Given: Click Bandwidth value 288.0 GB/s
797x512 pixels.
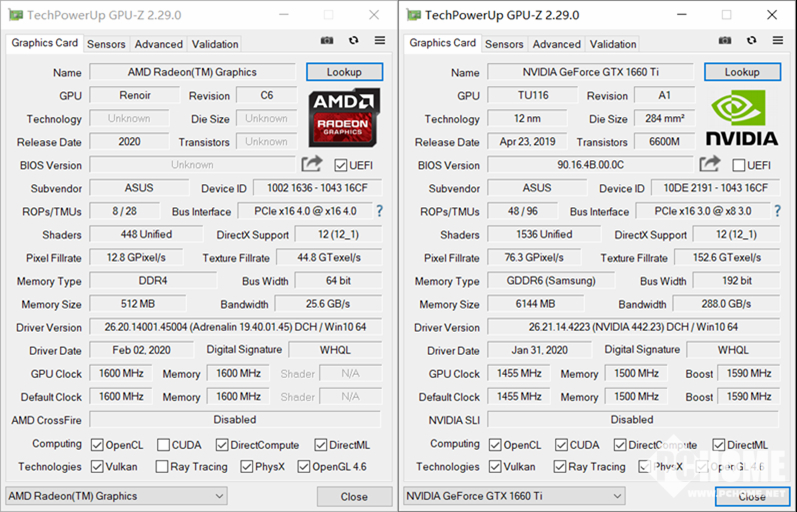Looking at the screenshot, I should (x=726, y=304).
